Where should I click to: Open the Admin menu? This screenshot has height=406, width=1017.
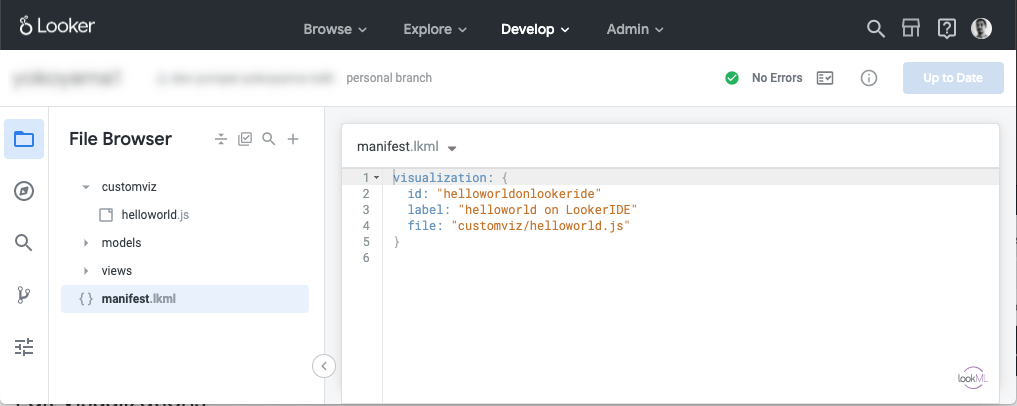pos(635,29)
